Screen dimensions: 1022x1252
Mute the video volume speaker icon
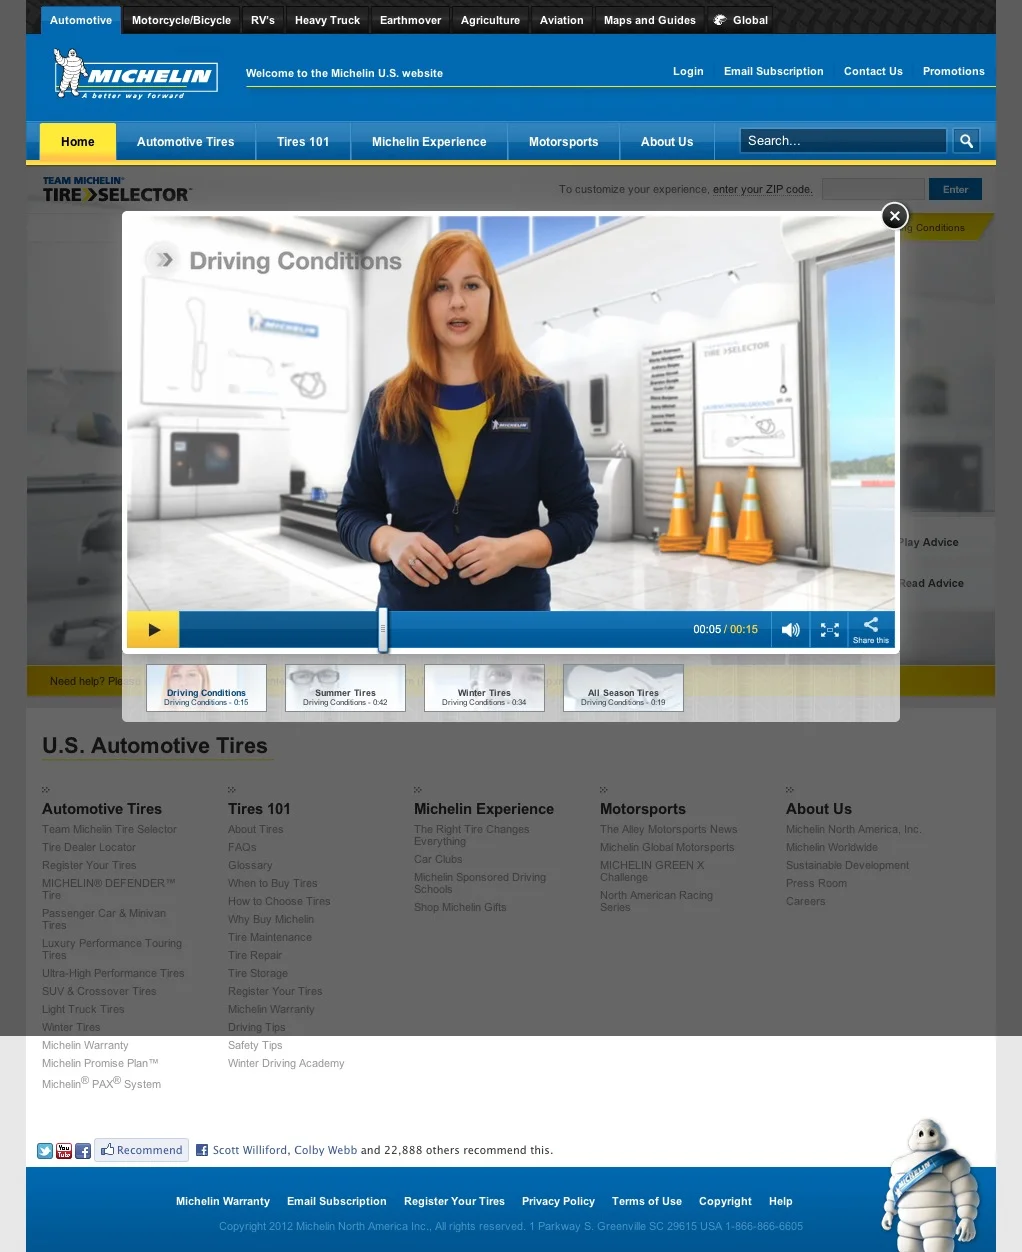790,630
